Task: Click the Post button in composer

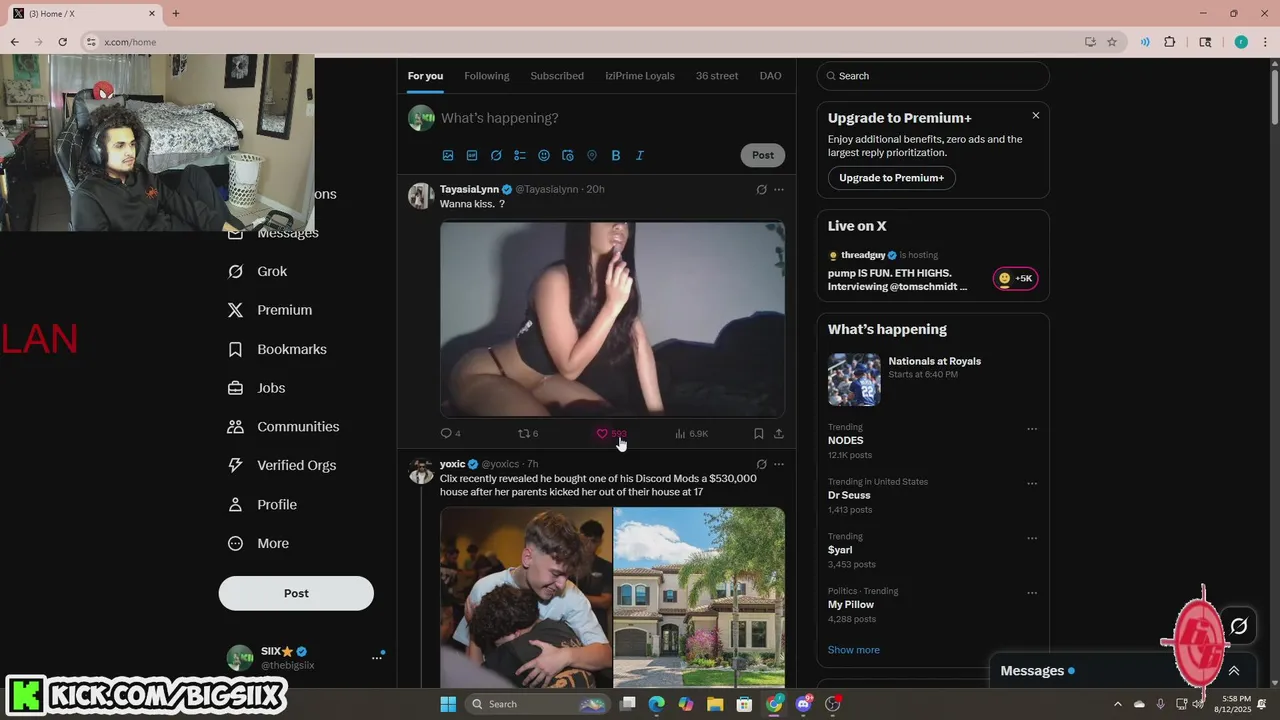Action: (x=763, y=155)
